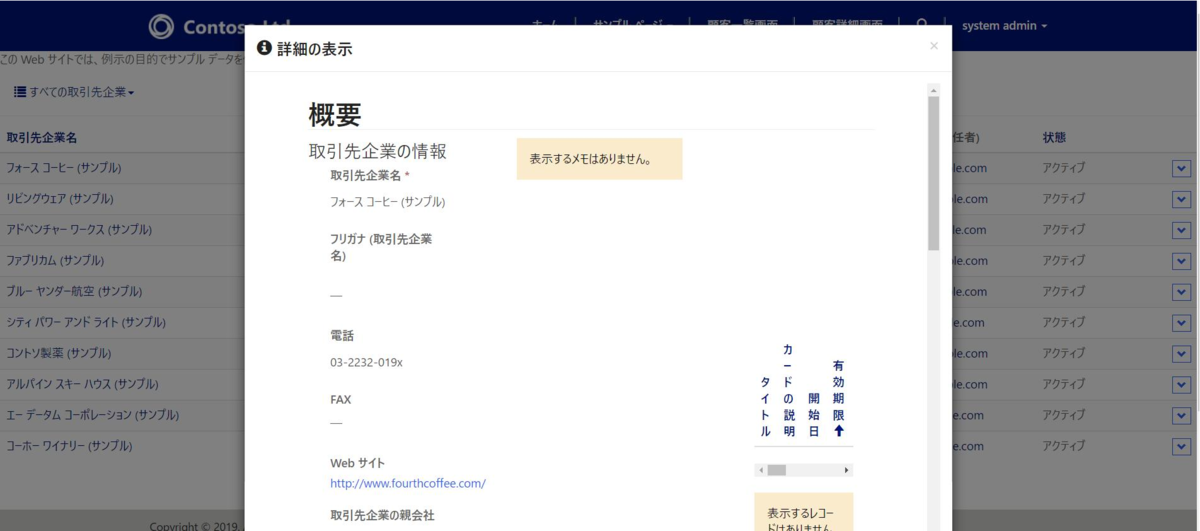The width and height of the screenshot is (1200, 531).
Task: Sort by タイトル column header
Action: tap(765, 407)
